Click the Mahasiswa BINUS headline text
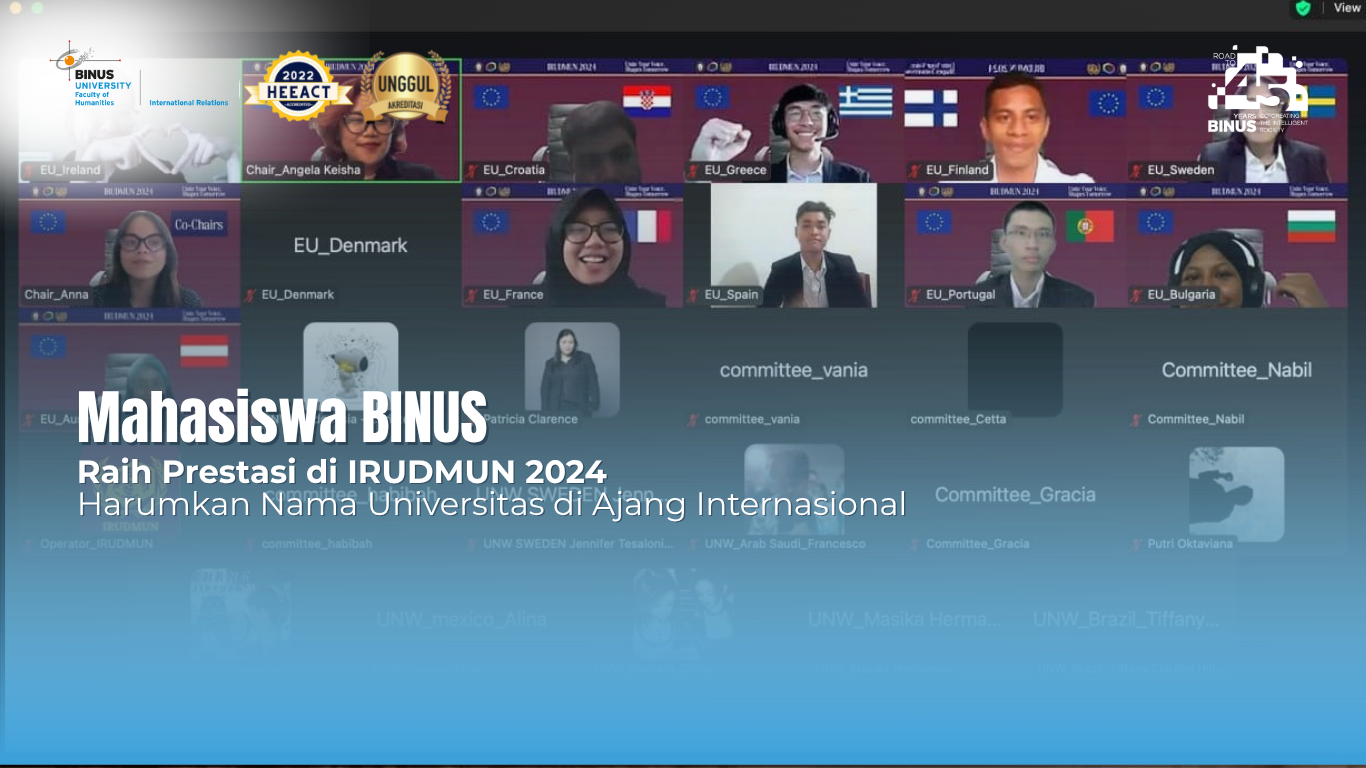1366x768 pixels. point(282,416)
